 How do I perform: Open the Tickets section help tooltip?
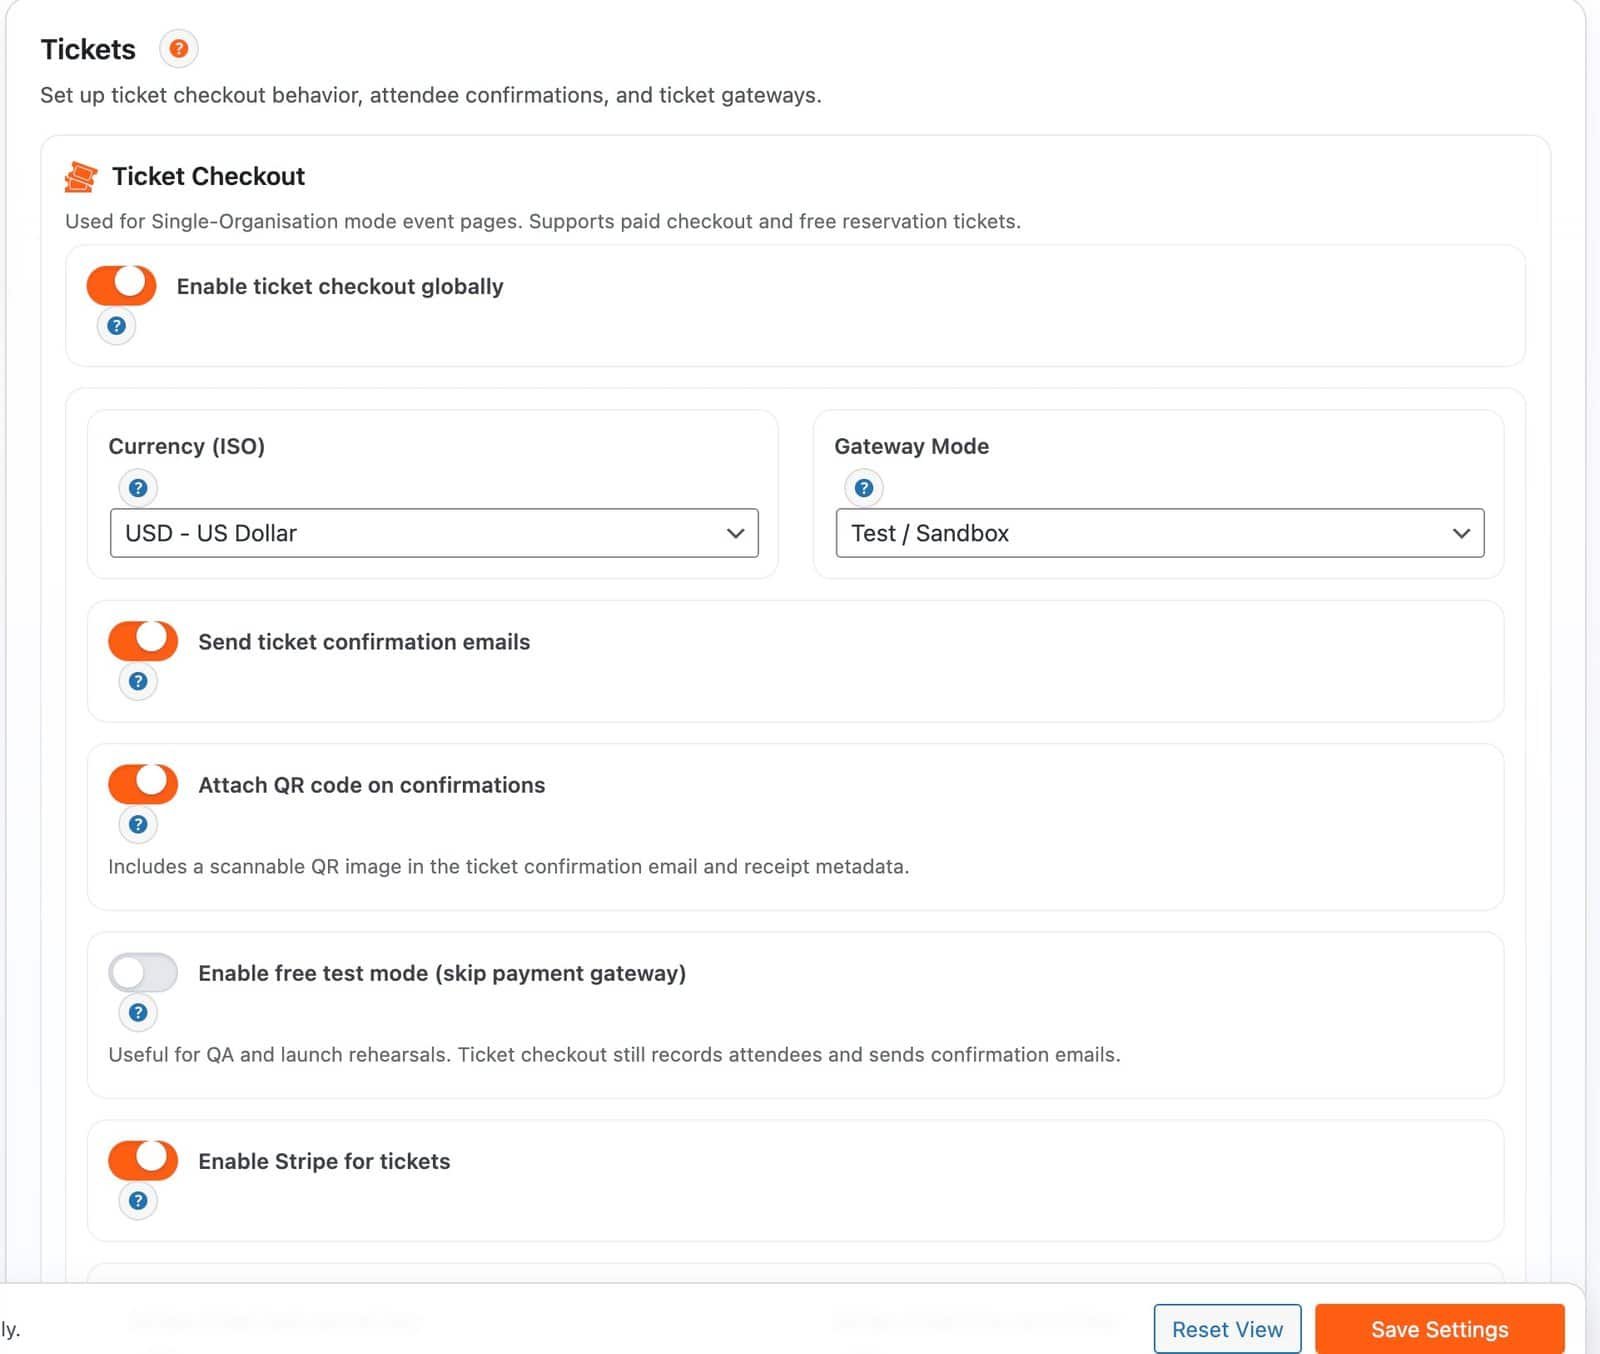[178, 47]
